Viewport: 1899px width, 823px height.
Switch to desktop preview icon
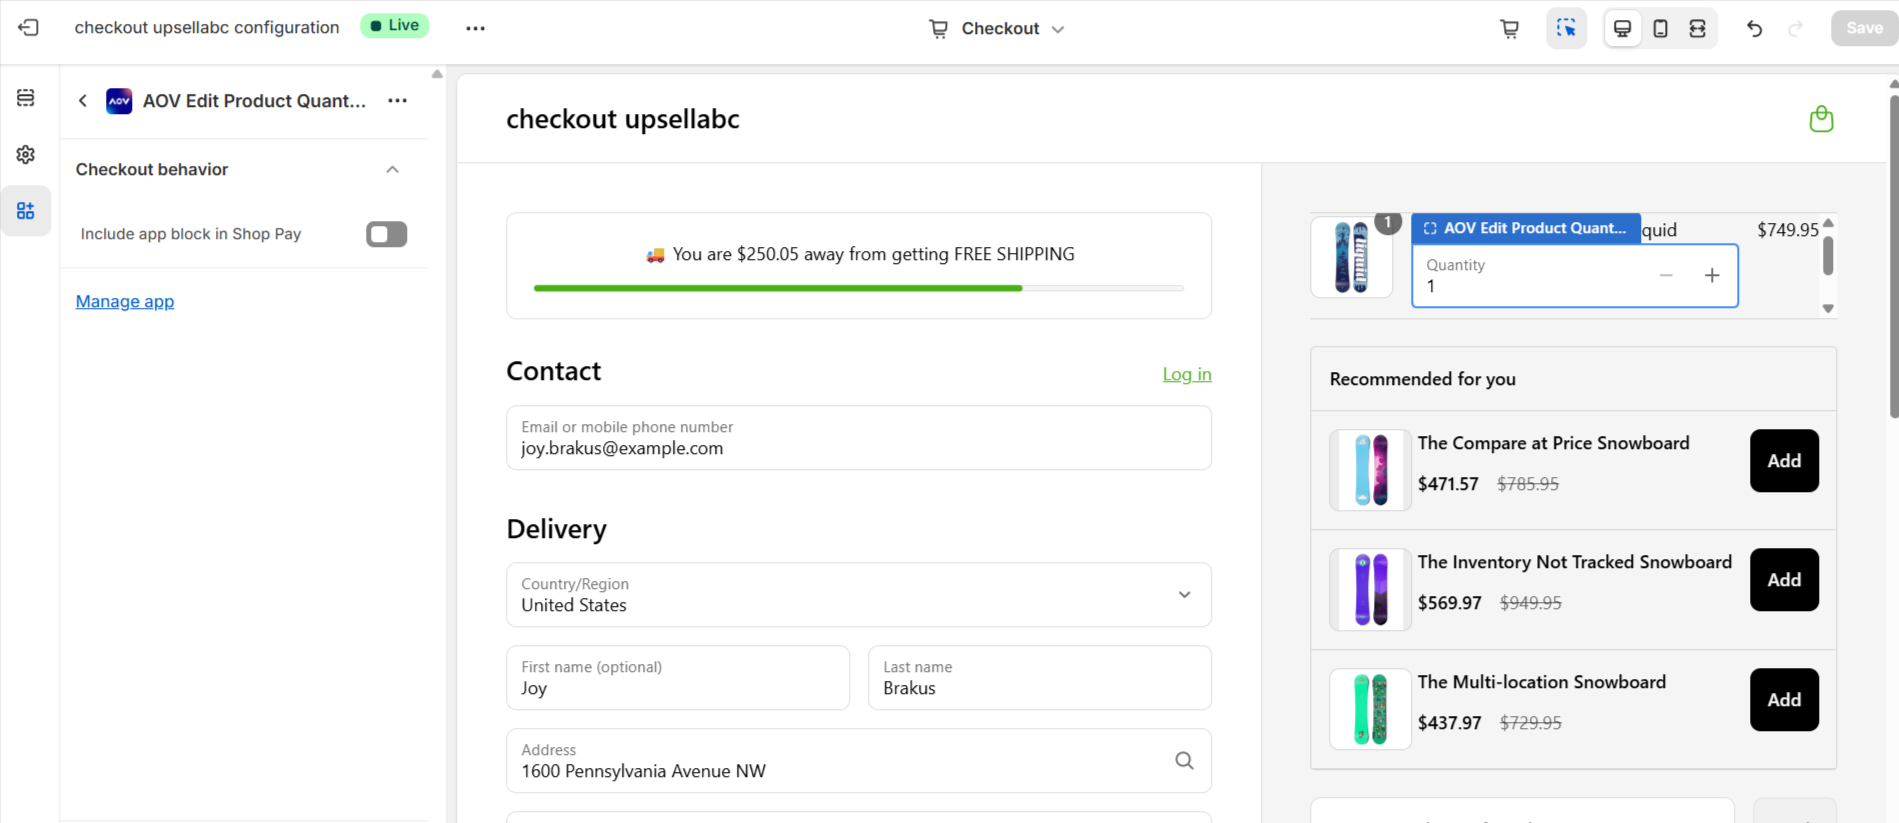pyautogui.click(x=1622, y=29)
